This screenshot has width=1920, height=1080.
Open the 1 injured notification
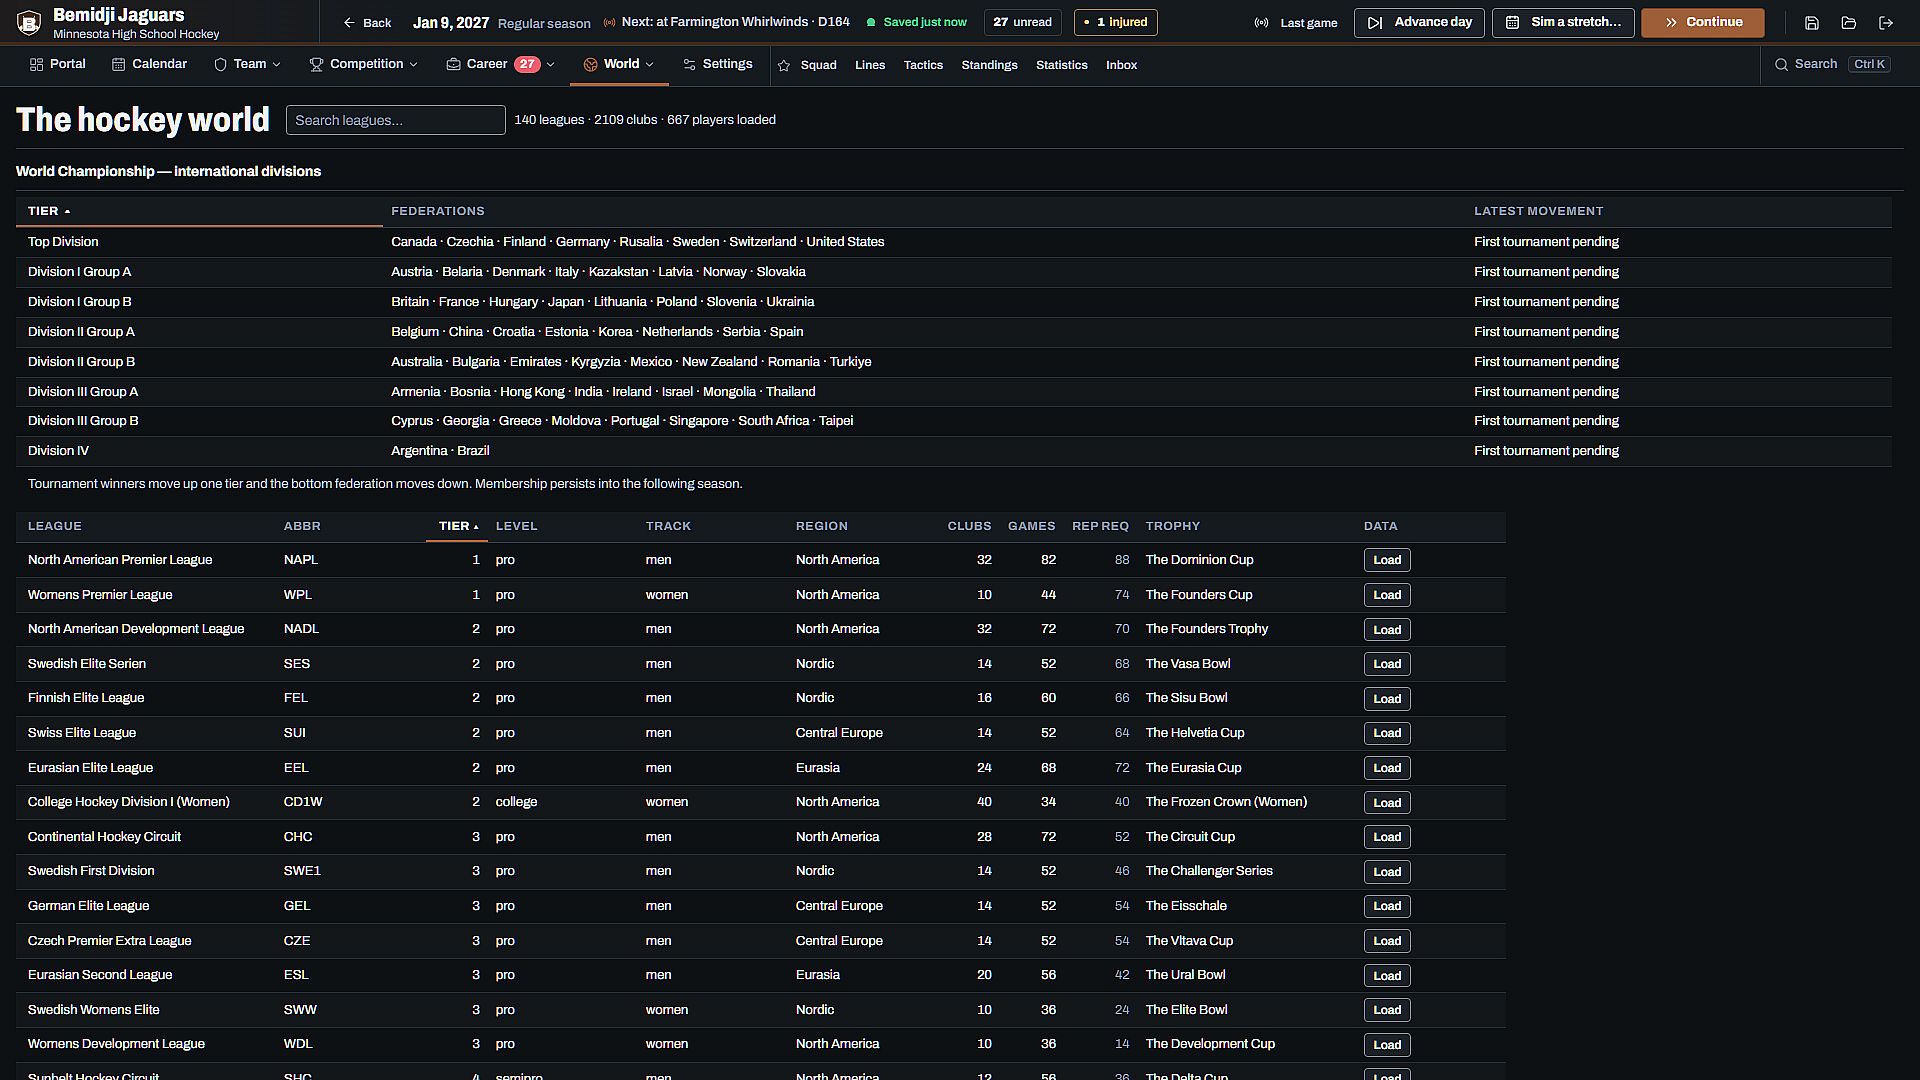[1115, 22]
